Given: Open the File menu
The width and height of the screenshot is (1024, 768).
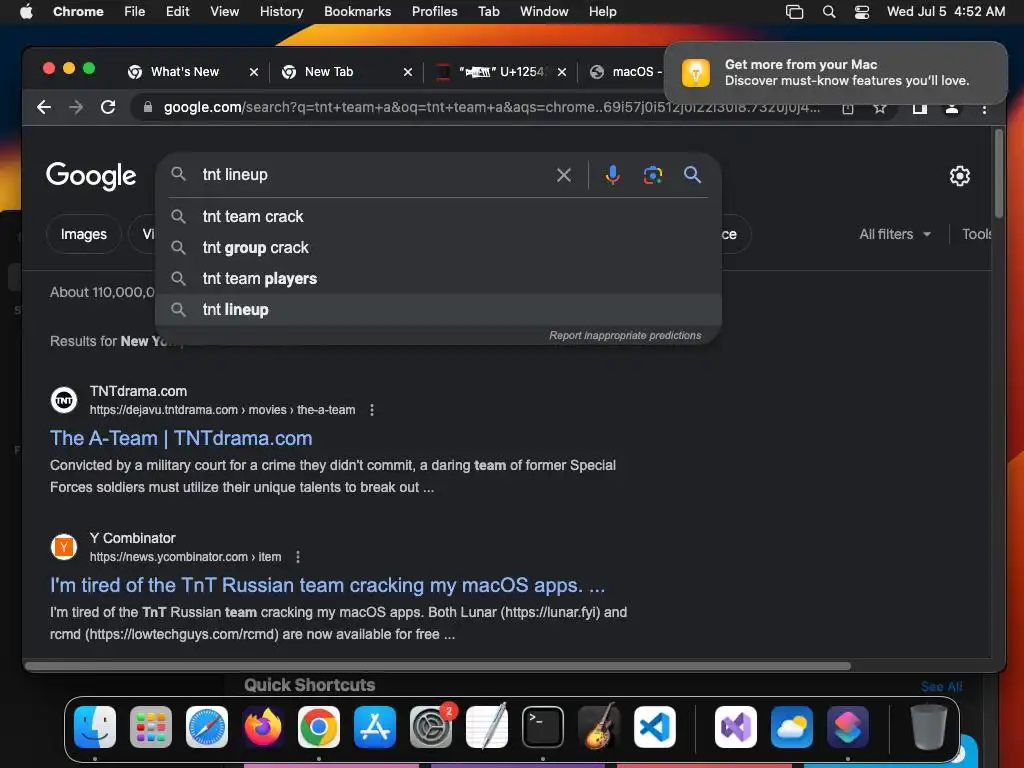Looking at the screenshot, I should (x=135, y=12).
